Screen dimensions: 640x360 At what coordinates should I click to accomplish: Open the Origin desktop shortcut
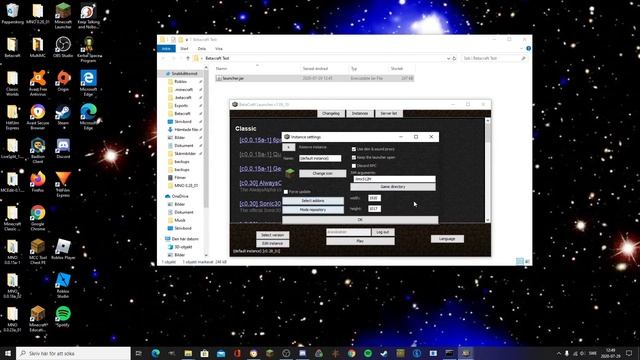[x=63, y=80]
